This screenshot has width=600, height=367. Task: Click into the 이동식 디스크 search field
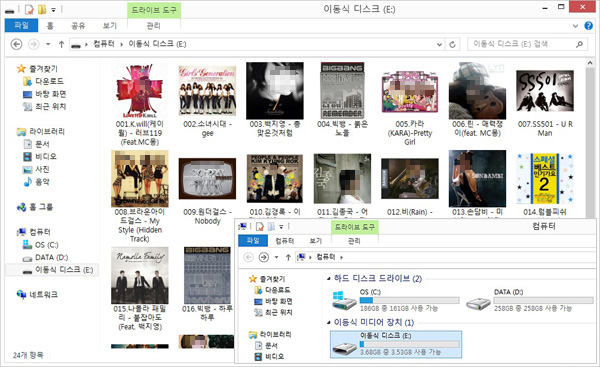(x=520, y=44)
